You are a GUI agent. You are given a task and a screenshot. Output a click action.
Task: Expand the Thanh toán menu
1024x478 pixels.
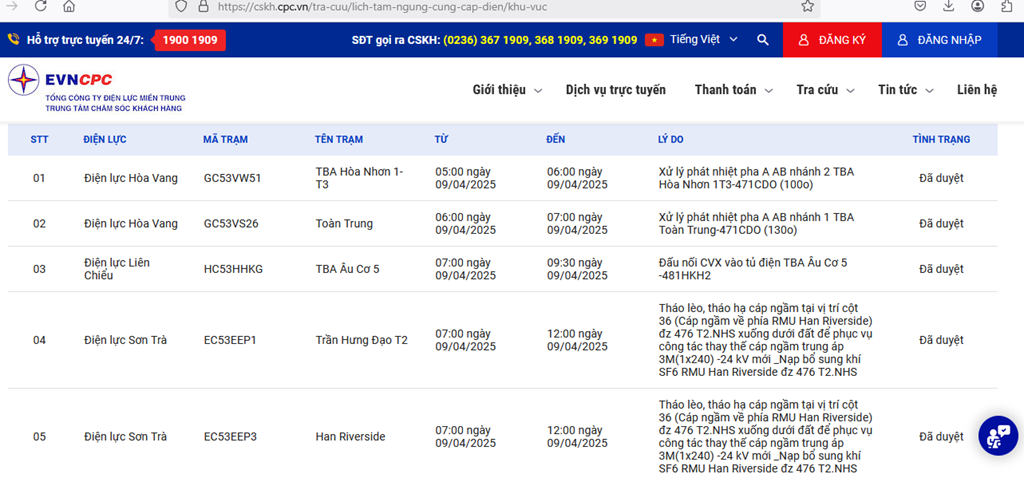(734, 90)
